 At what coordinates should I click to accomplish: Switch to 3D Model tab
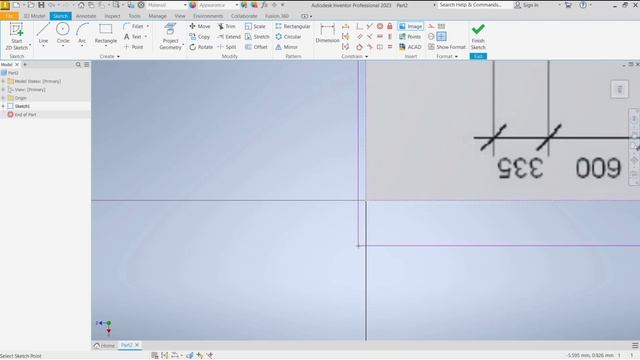click(x=34, y=16)
